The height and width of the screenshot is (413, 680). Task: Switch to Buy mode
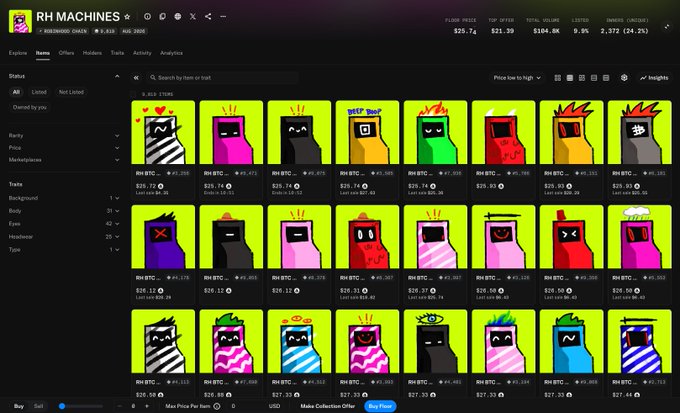19,406
